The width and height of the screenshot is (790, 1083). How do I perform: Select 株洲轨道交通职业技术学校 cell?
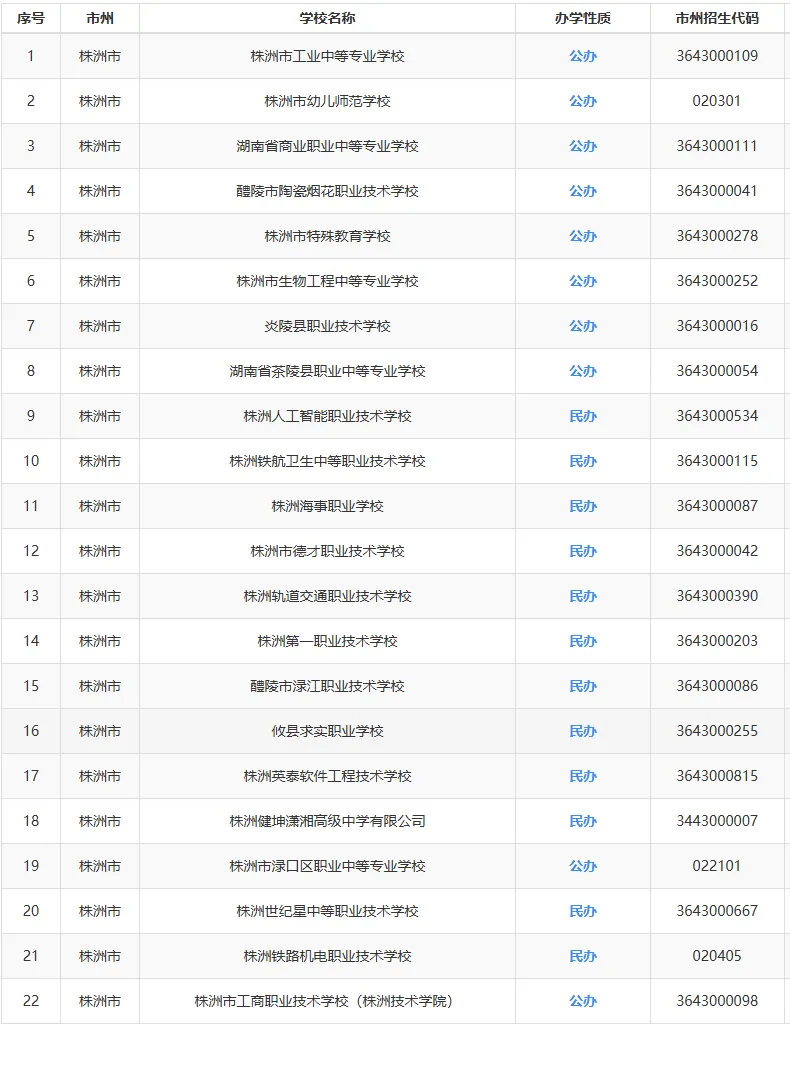coord(327,595)
